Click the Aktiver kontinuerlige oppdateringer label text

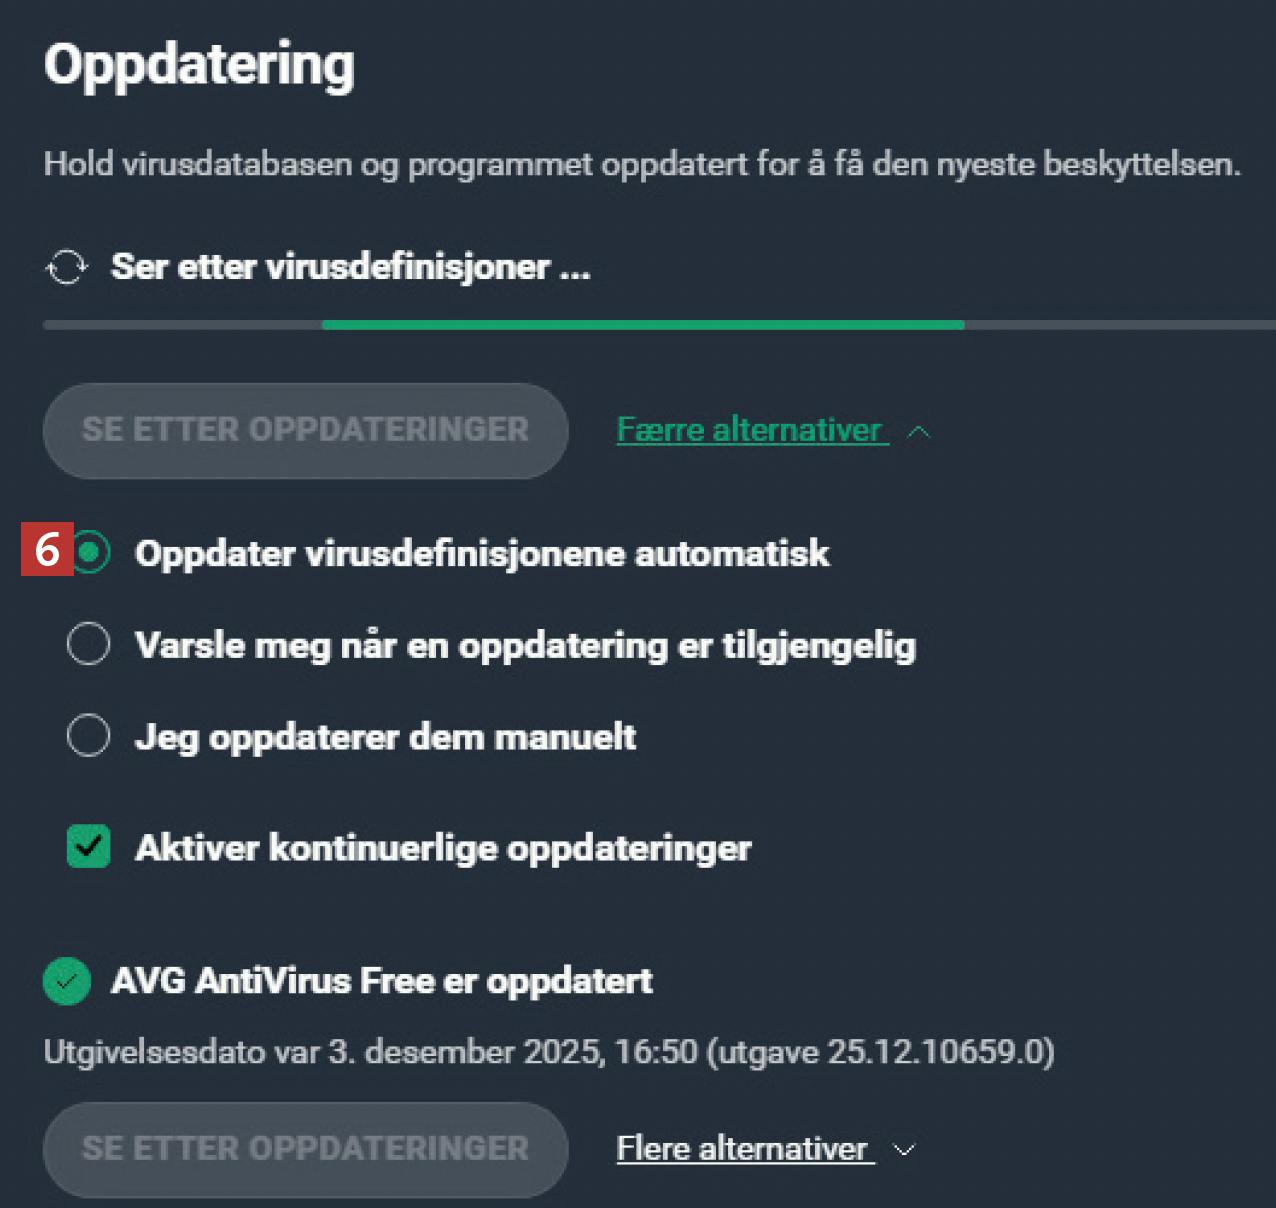pos(443,848)
